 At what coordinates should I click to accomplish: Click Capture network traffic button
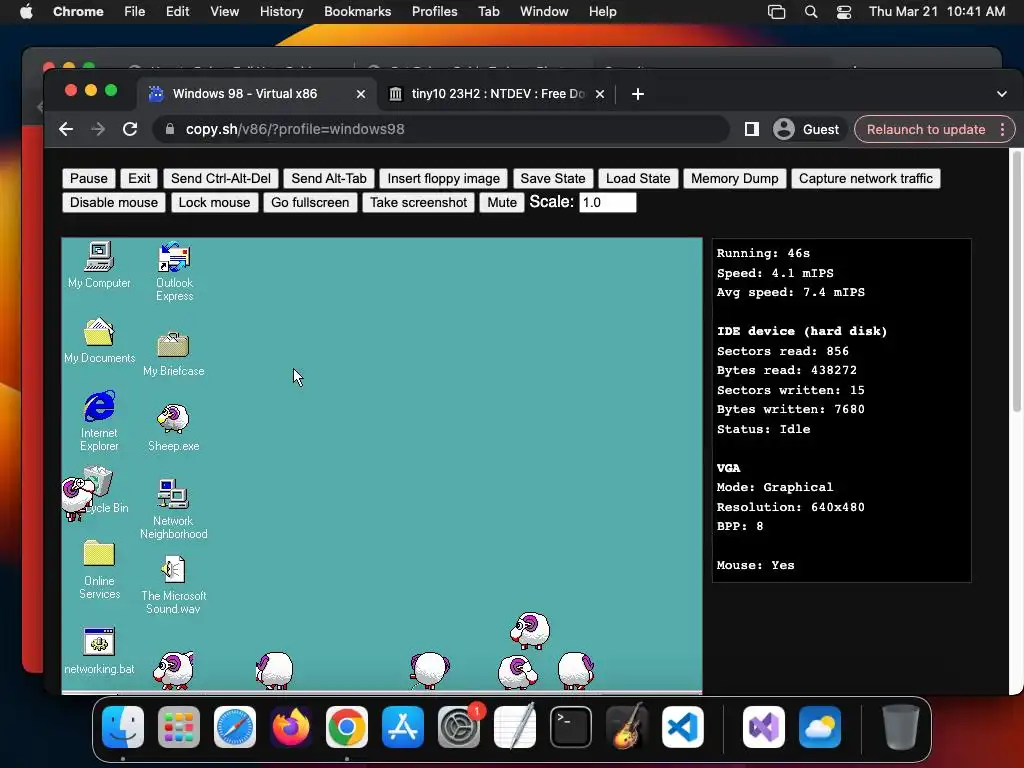(x=866, y=178)
